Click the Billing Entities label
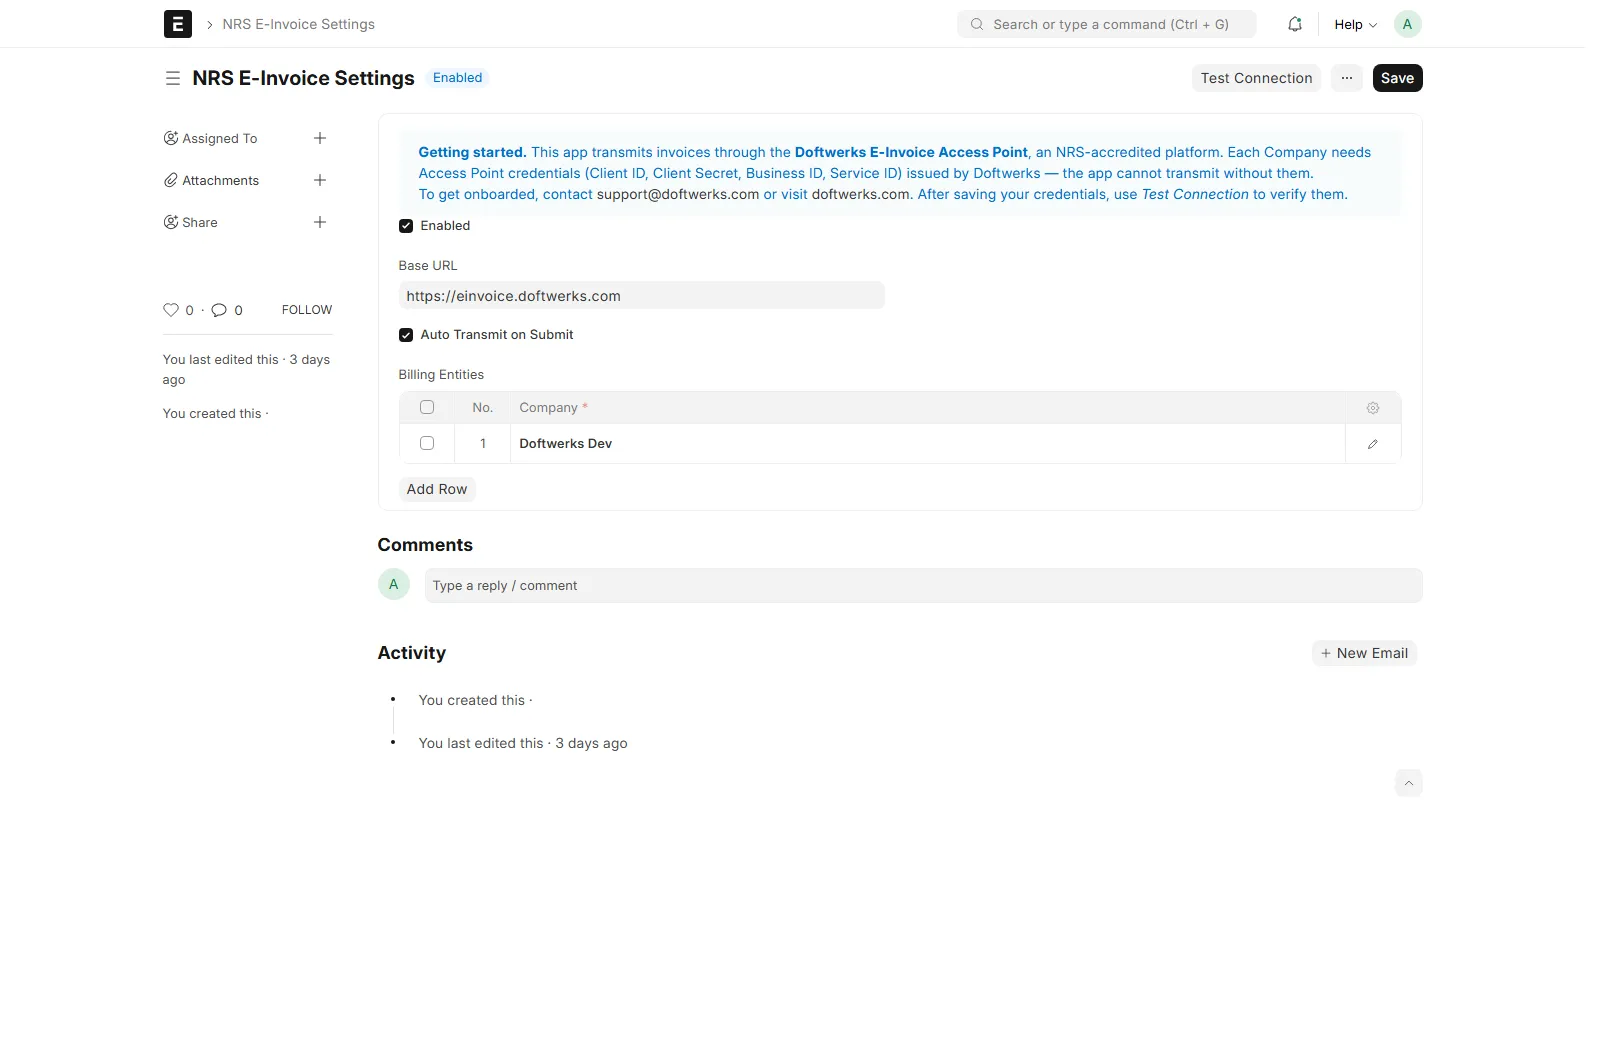Image resolution: width=1600 pixels, height=1050 pixels. [441, 375]
